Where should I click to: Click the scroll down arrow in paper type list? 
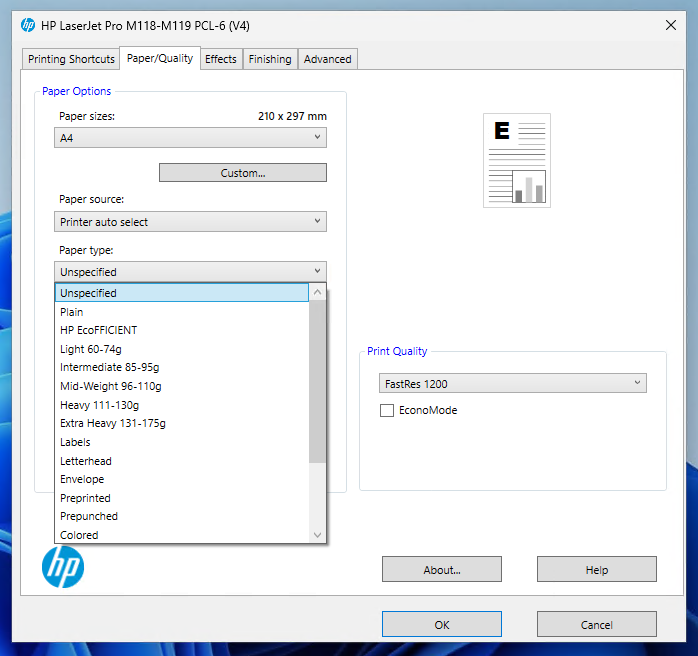coord(317,535)
